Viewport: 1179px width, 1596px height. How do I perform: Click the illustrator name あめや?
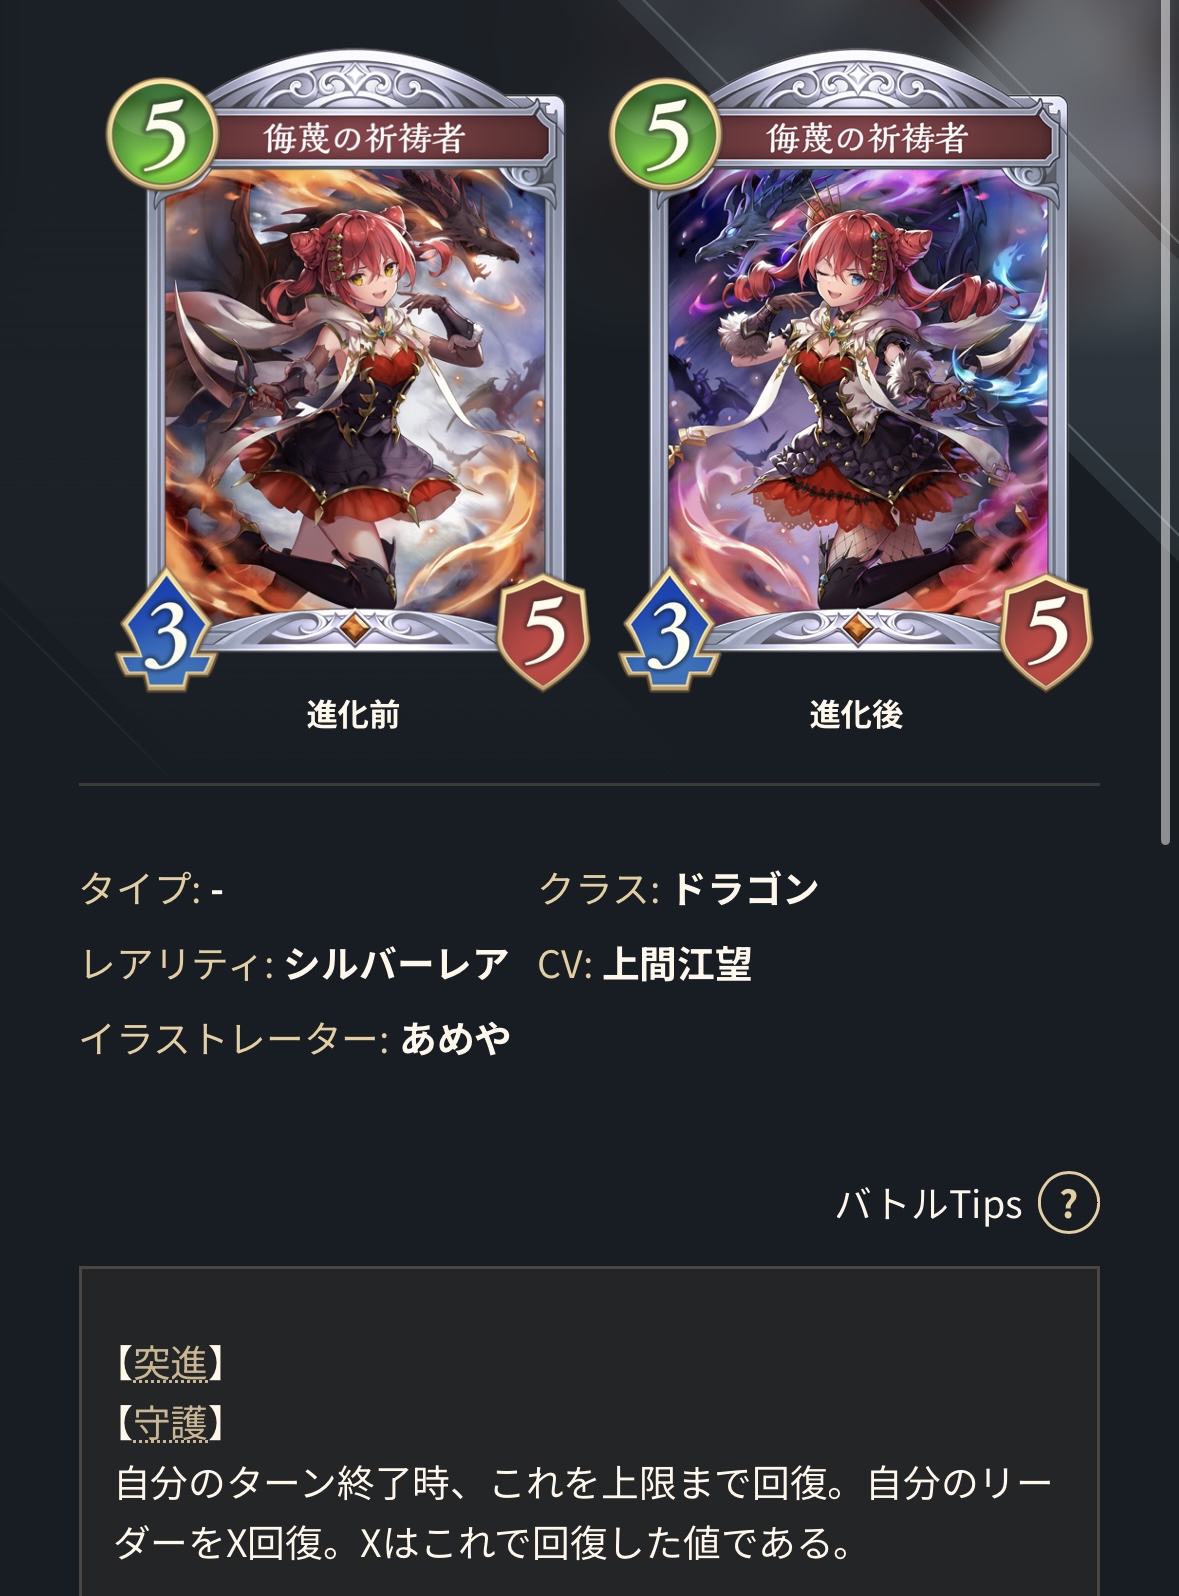point(456,1038)
